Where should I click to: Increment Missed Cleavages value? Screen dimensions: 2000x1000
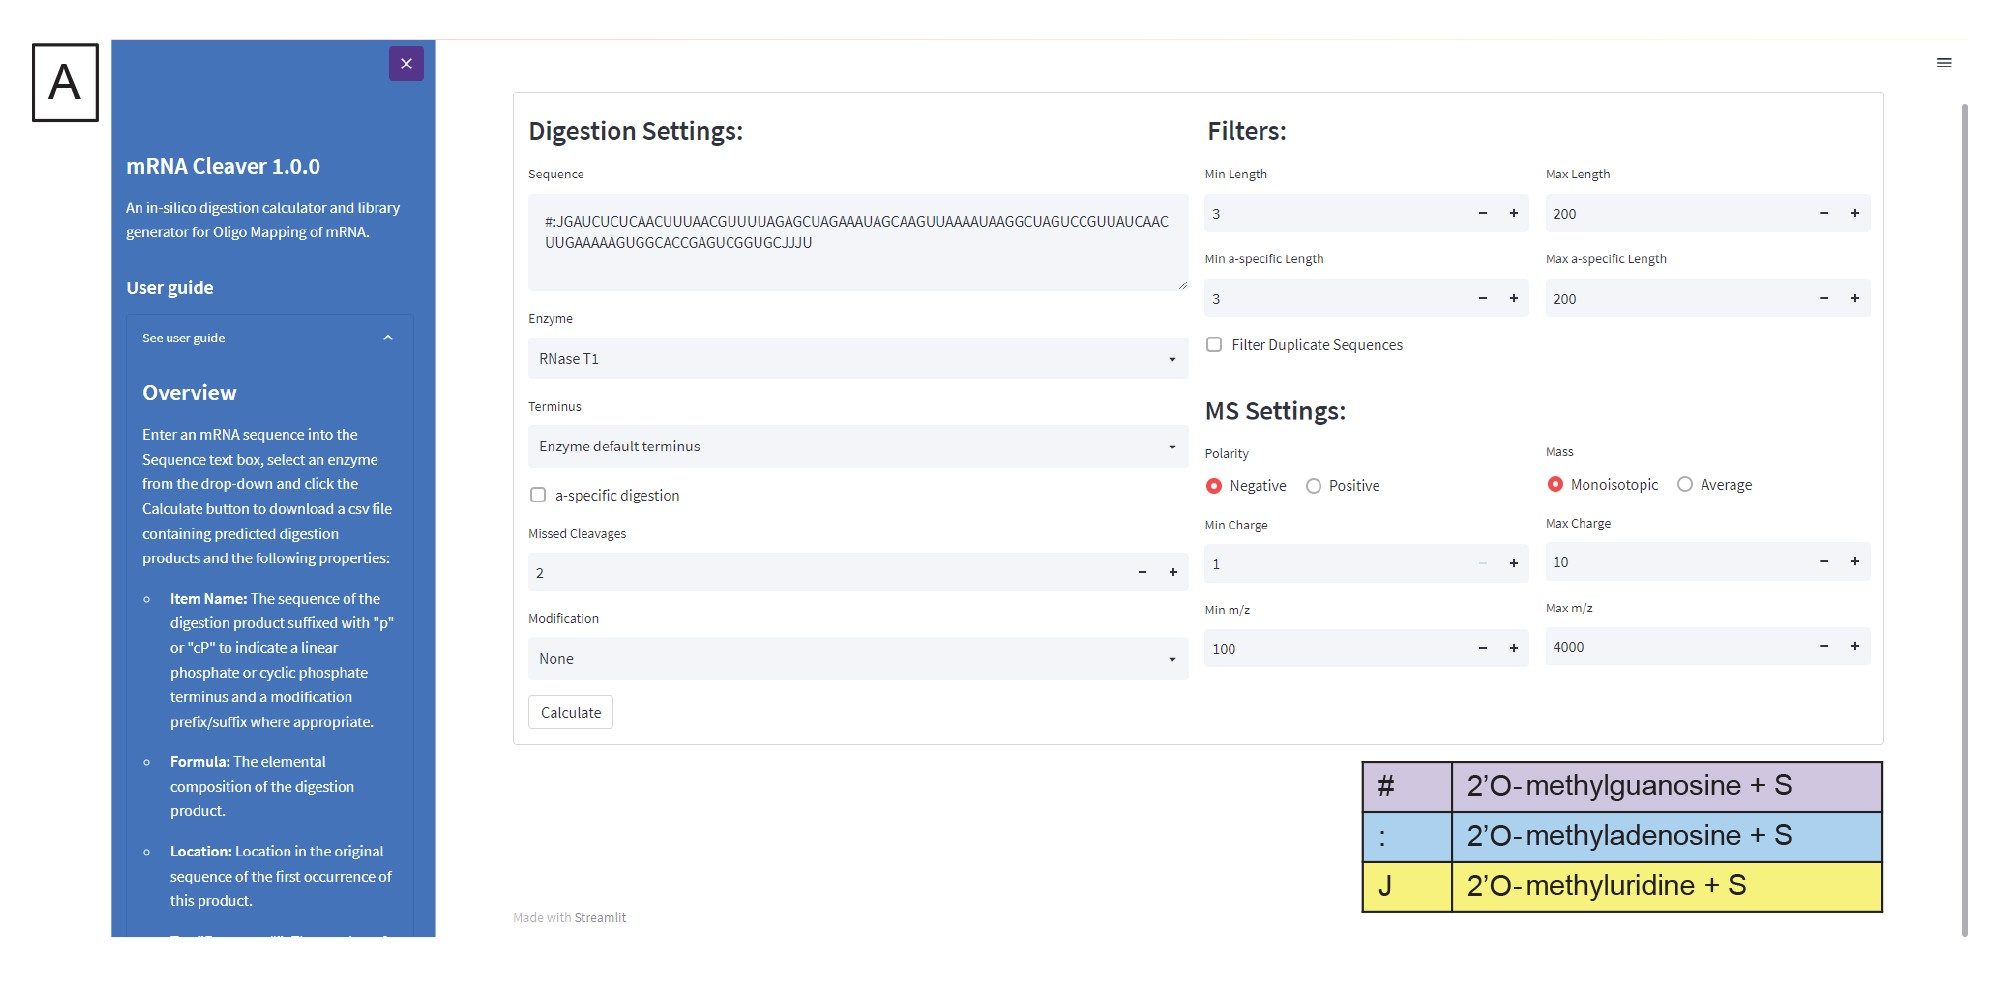pos(1173,573)
